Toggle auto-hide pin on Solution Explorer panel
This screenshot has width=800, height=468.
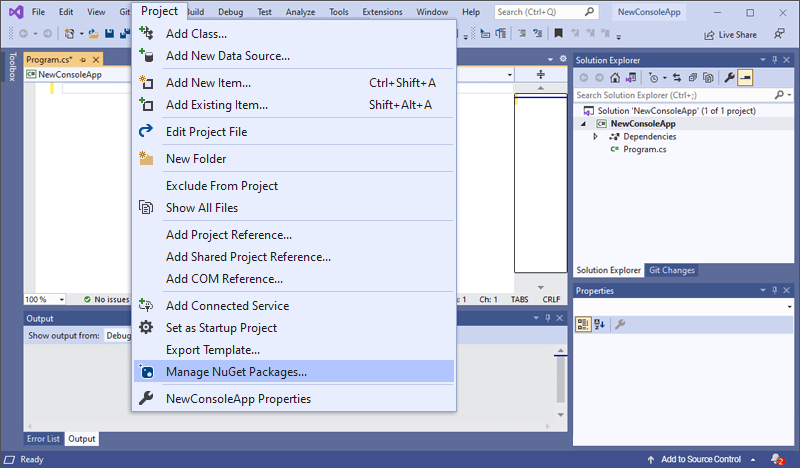click(774, 60)
